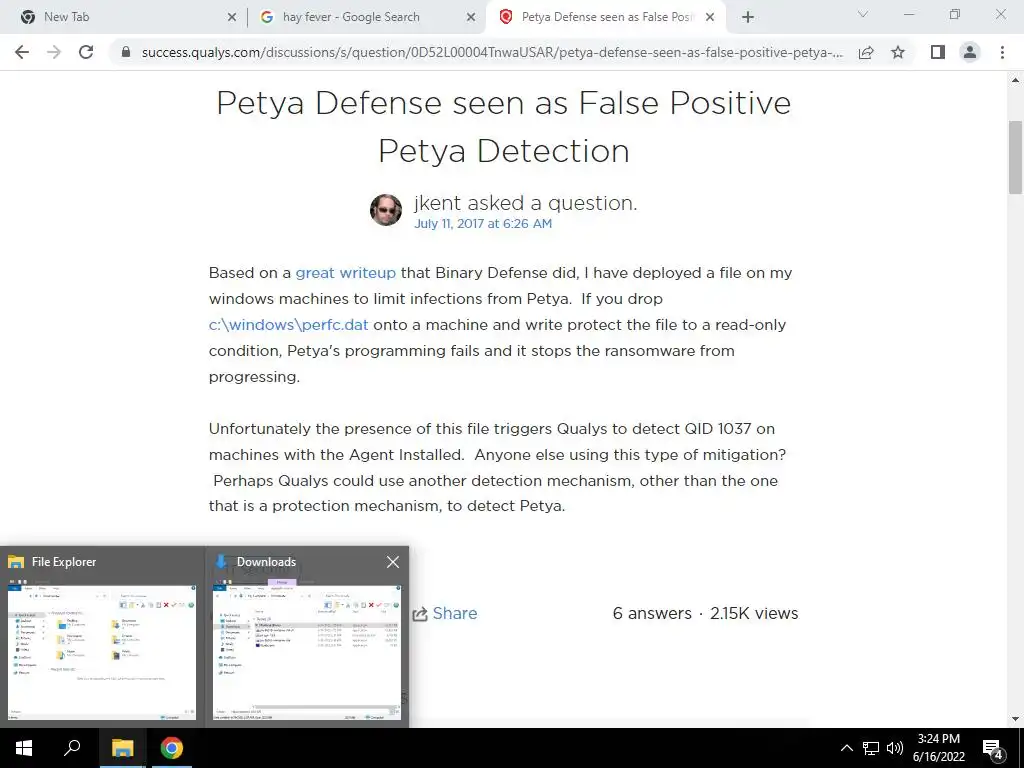Click the July 11, 2017 timestamp link
Image resolution: width=1024 pixels, height=768 pixels.
(x=483, y=223)
